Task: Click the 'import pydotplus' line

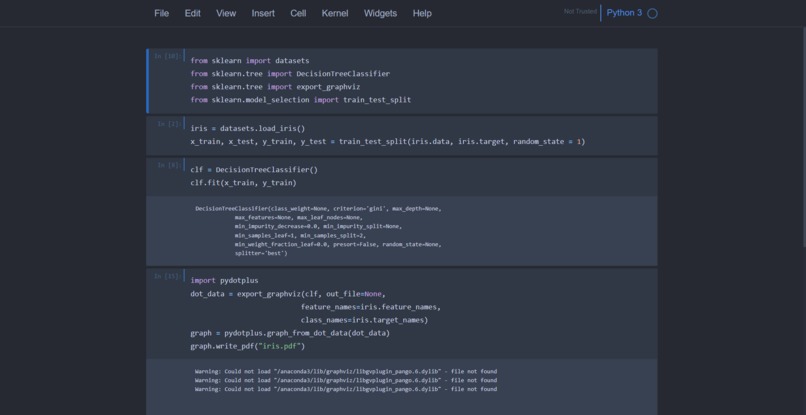Action: pos(224,281)
